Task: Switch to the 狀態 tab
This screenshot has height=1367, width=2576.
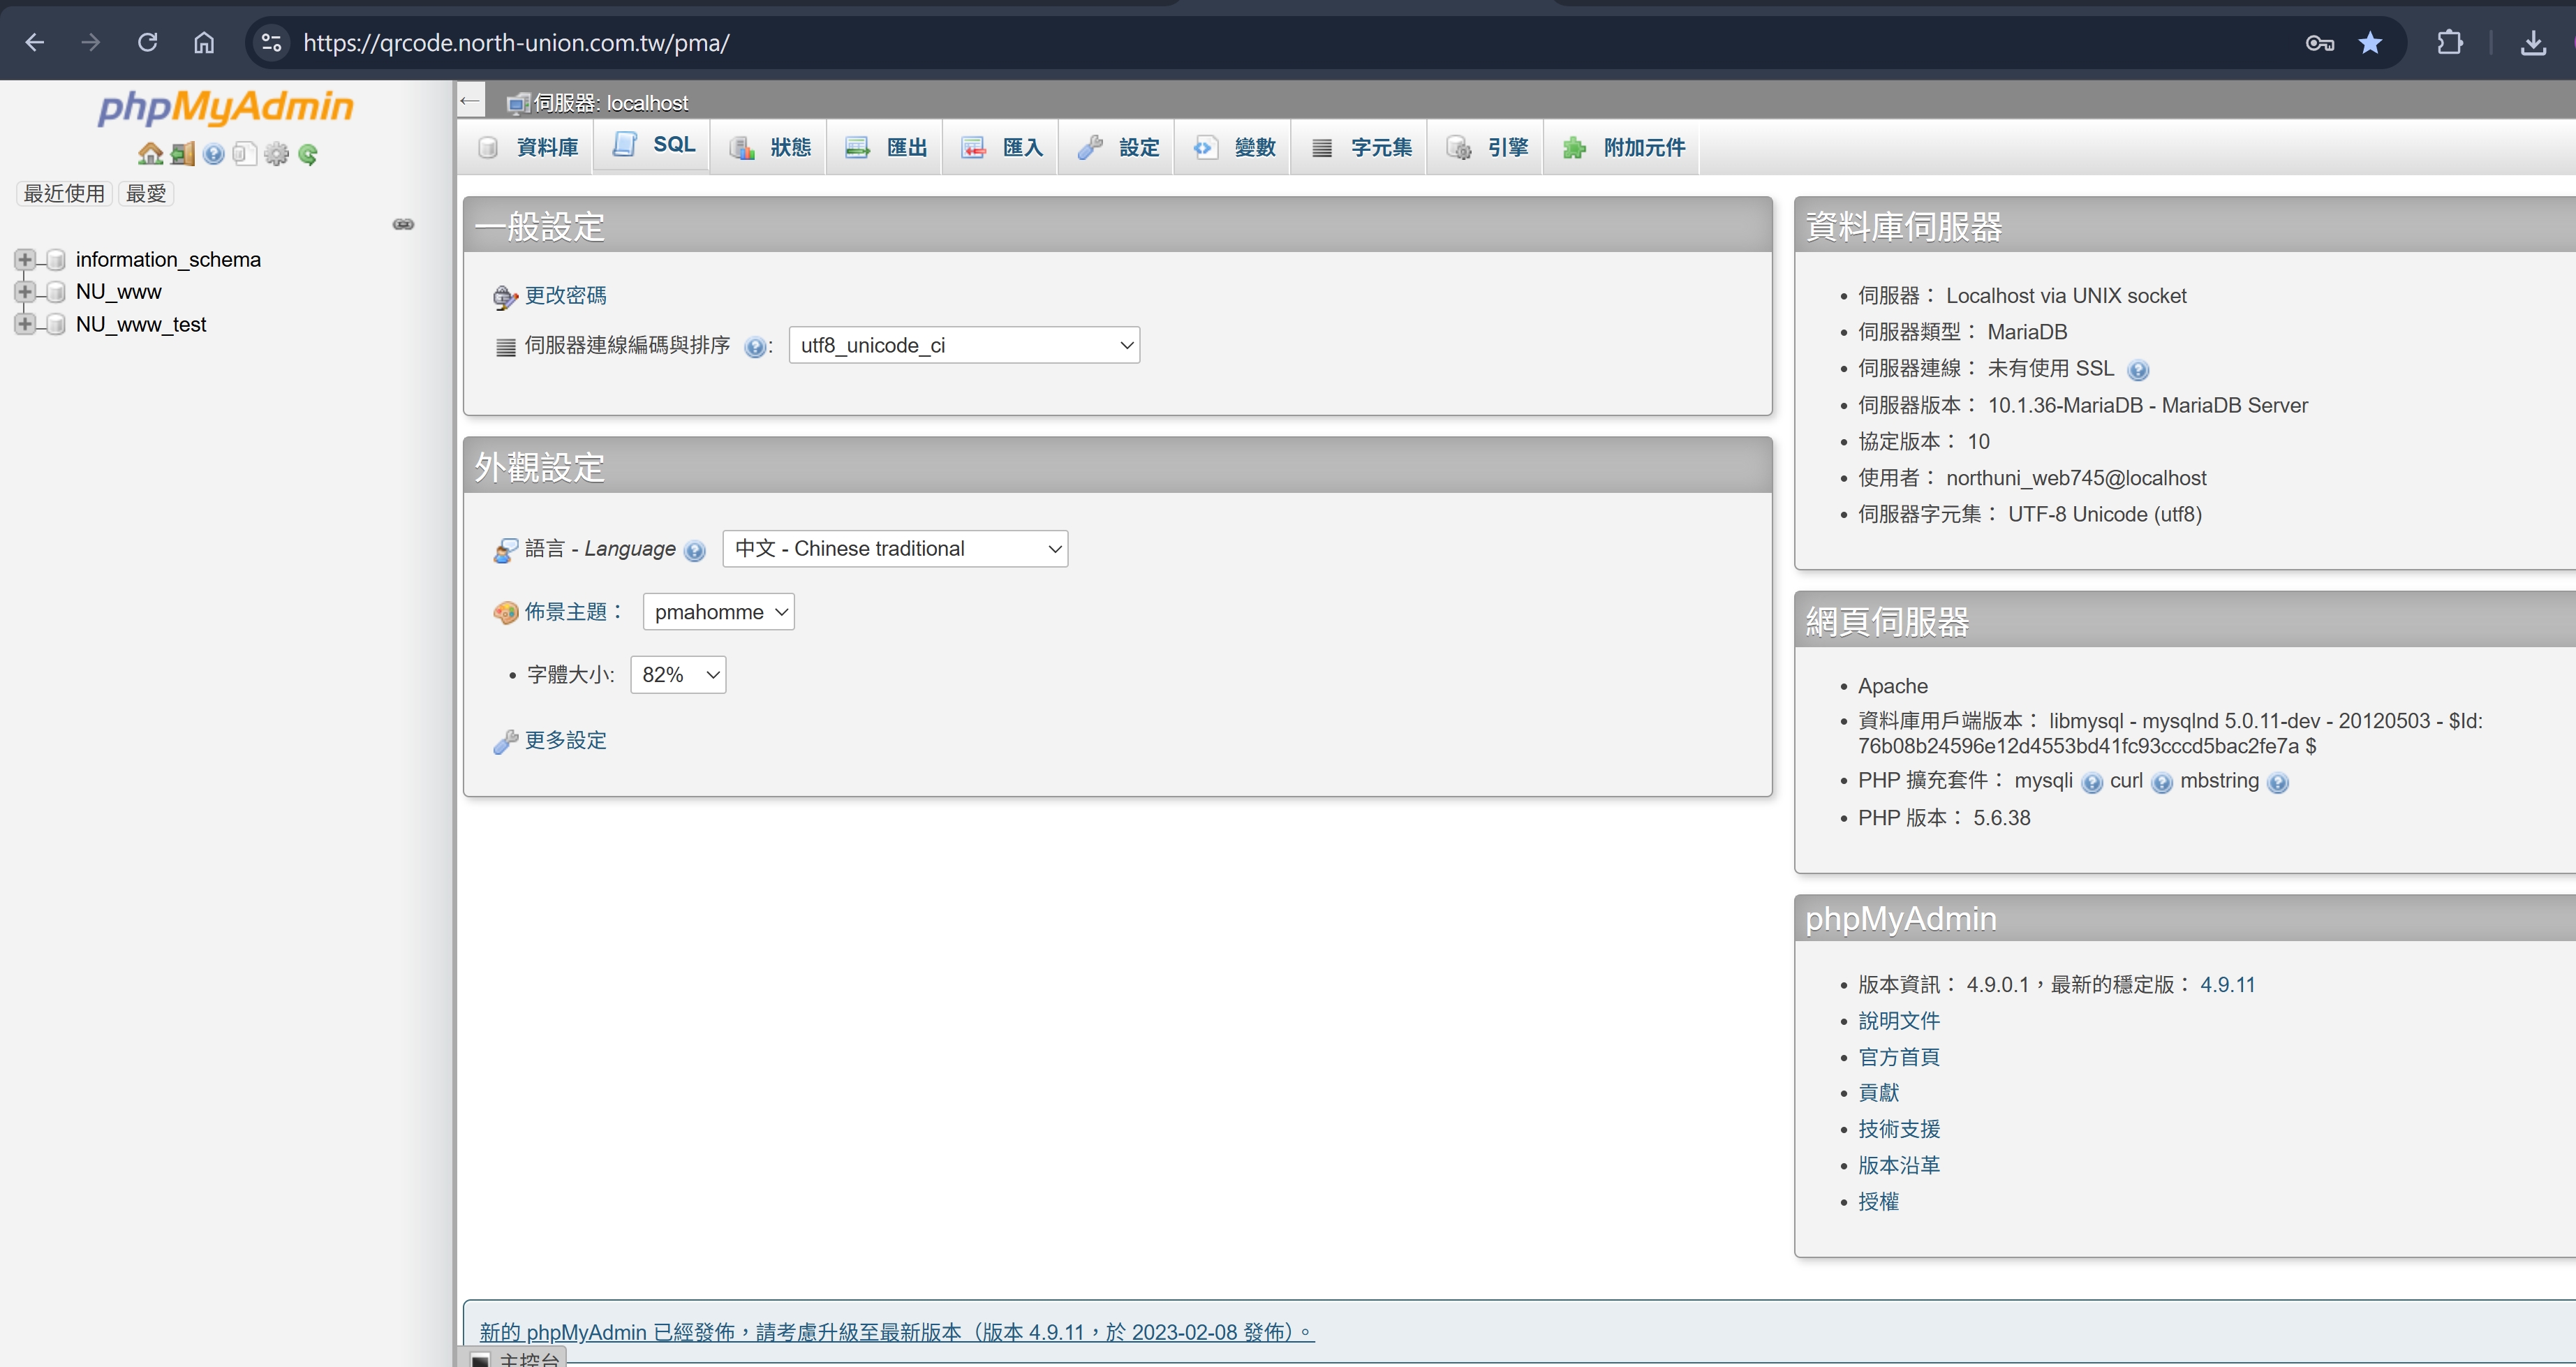Action: 769,148
